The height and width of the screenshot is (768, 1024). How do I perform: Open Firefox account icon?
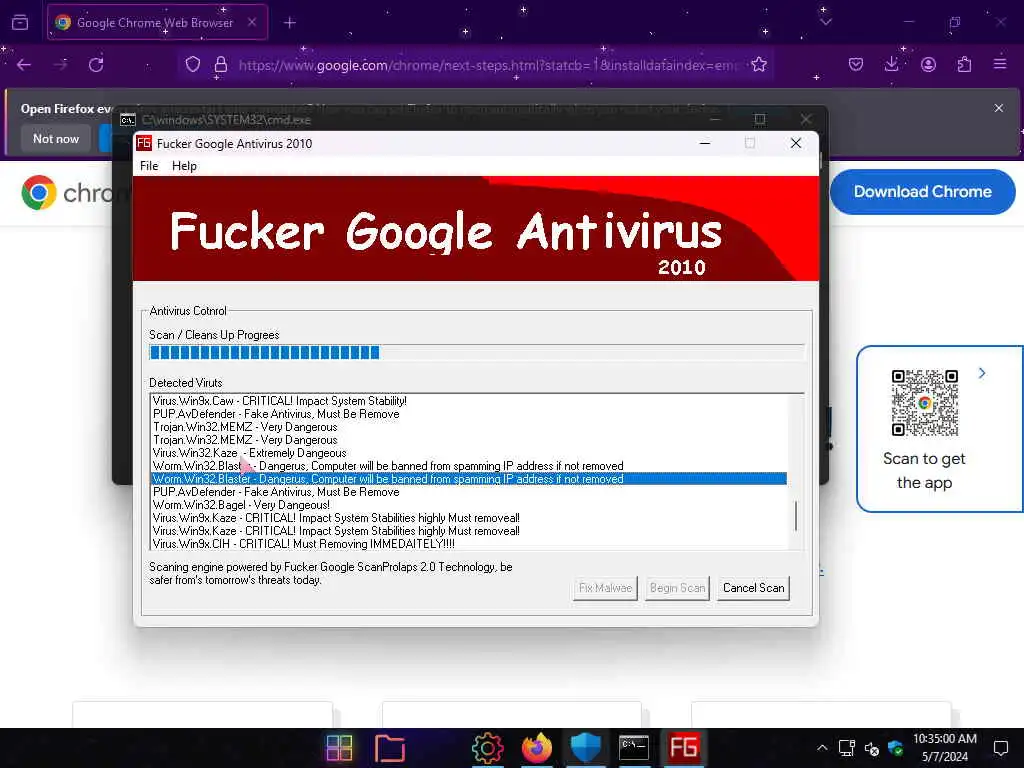tap(928, 65)
